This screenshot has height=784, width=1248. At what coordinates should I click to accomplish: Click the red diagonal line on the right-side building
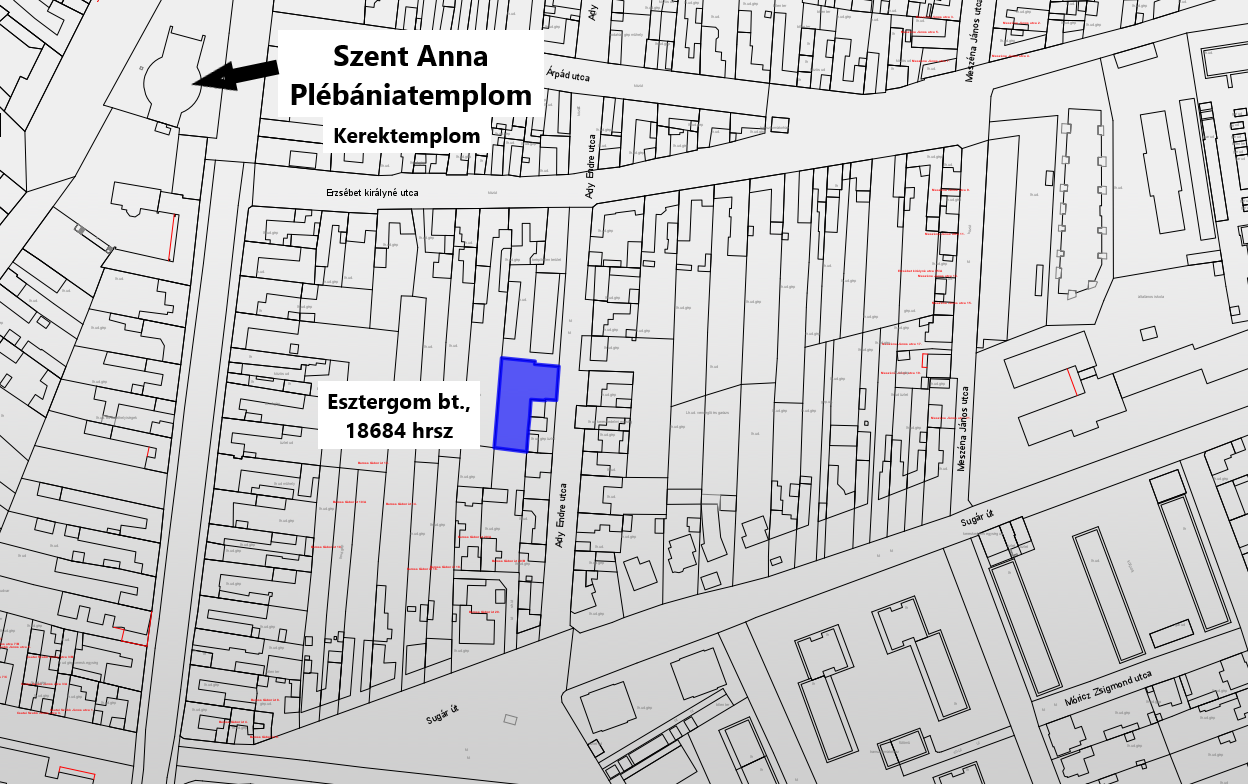click(1073, 381)
